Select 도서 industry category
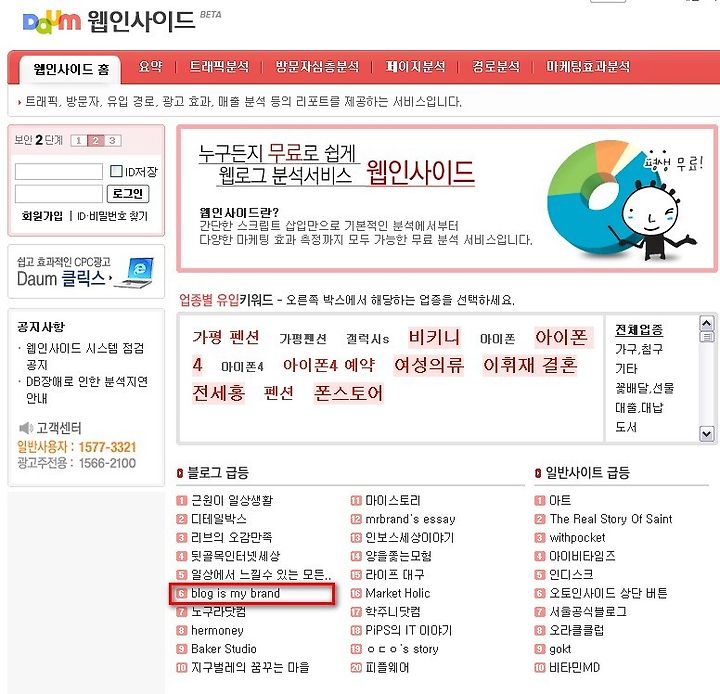This screenshot has height=694, width=720. (626, 427)
